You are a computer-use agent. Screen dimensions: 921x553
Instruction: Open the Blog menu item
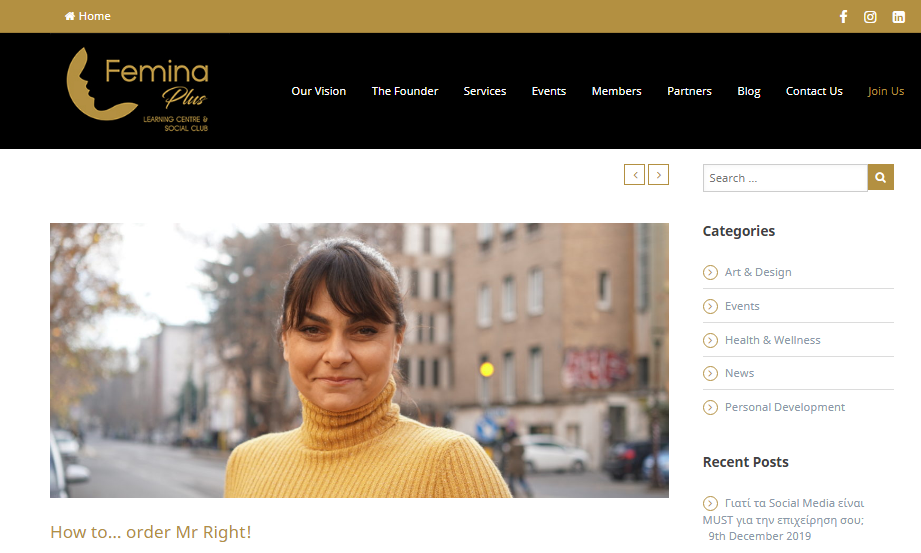click(x=748, y=91)
